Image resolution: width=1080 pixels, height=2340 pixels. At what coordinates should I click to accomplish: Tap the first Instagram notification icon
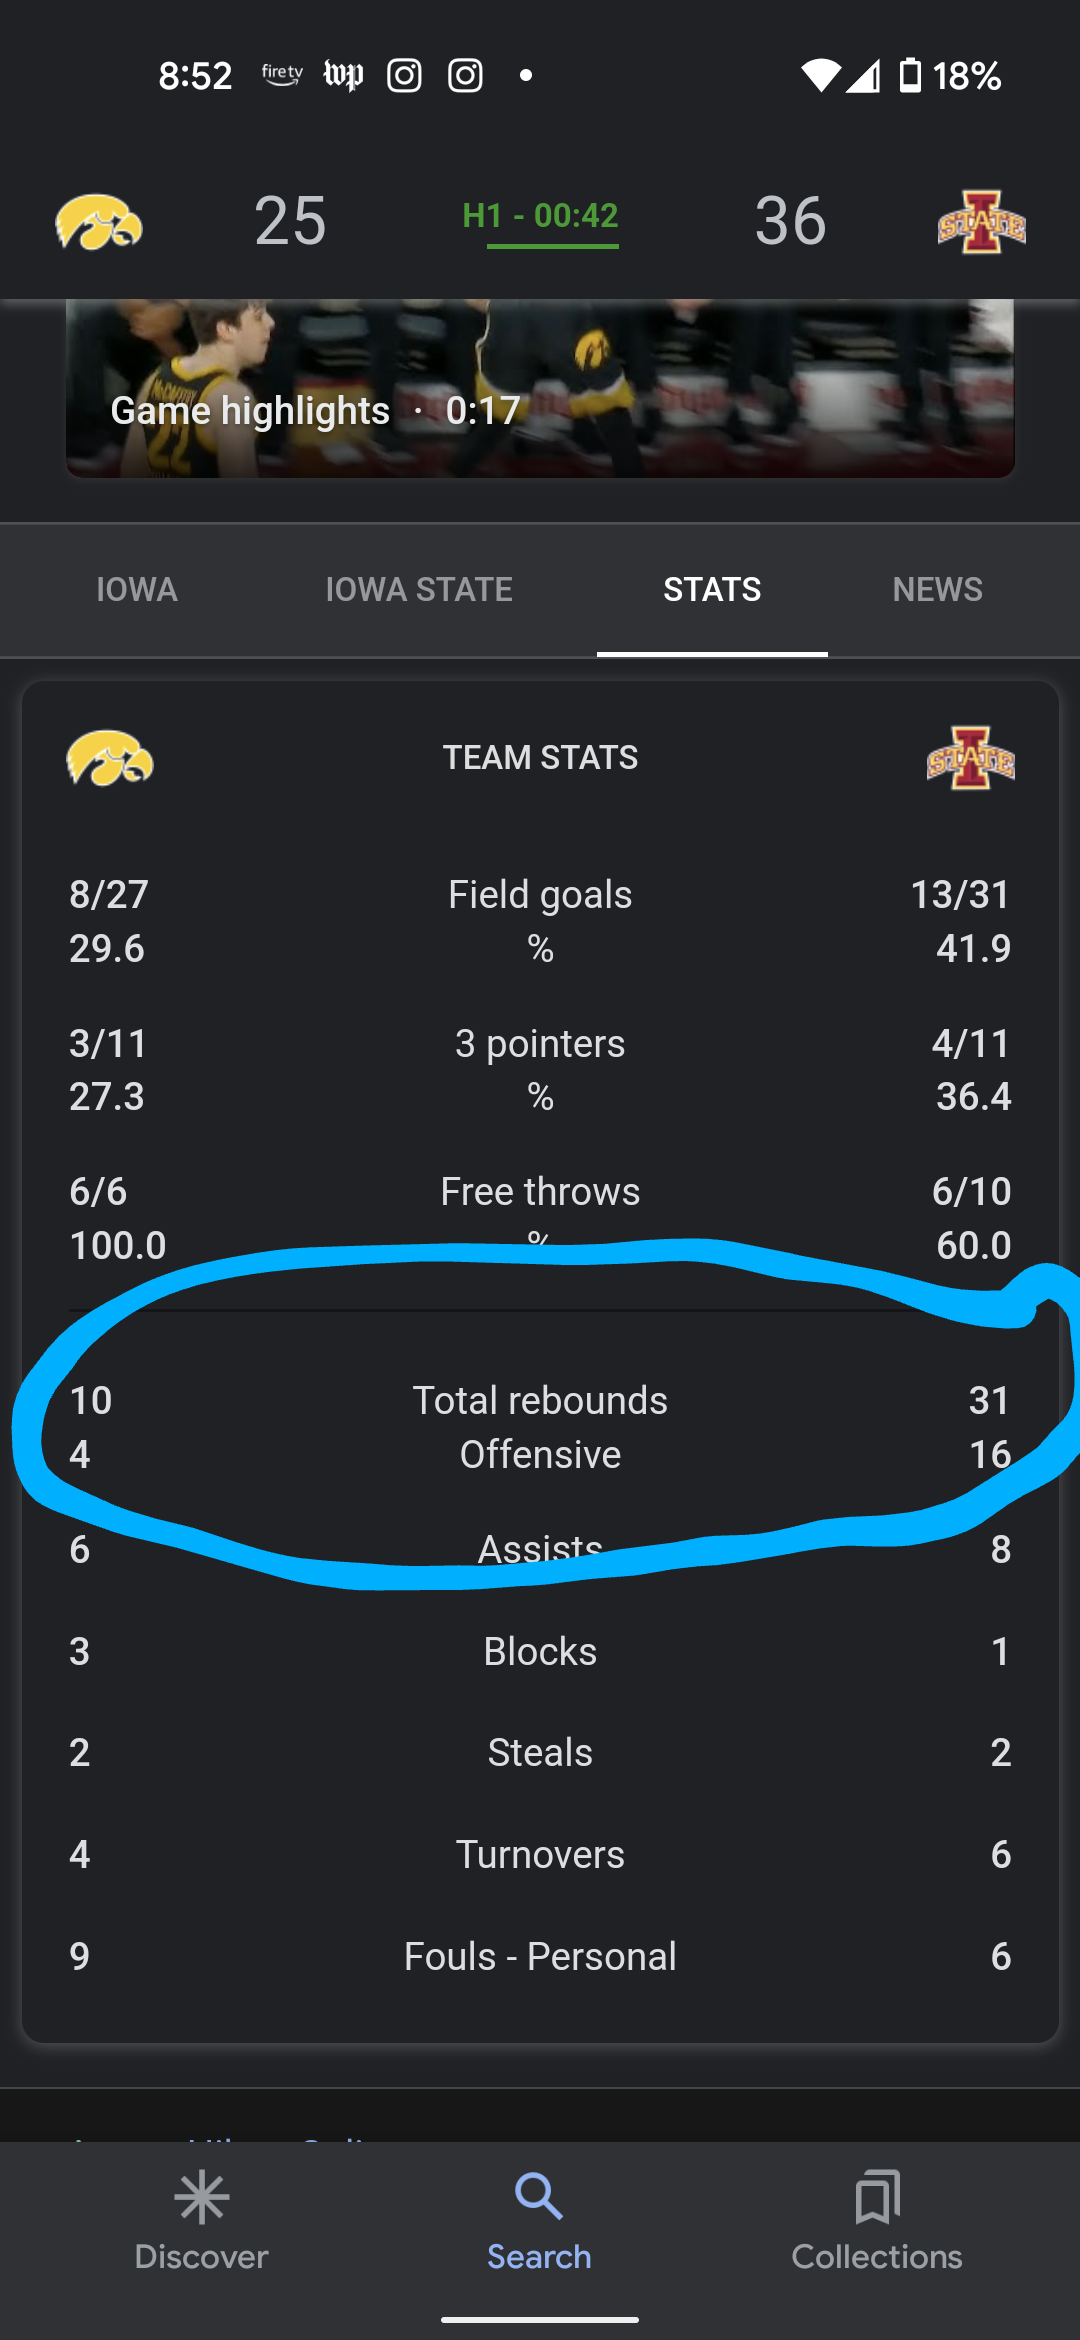[x=404, y=75]
